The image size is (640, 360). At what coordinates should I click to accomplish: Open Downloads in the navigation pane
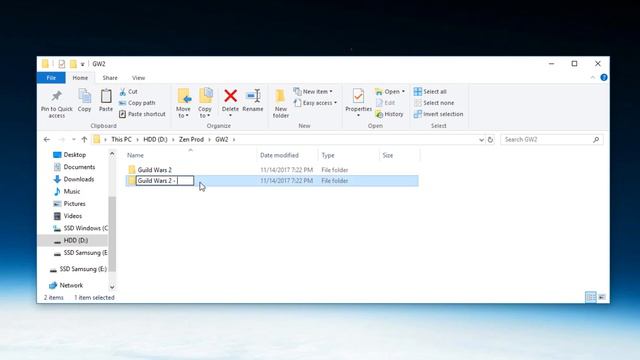[74, 179]
